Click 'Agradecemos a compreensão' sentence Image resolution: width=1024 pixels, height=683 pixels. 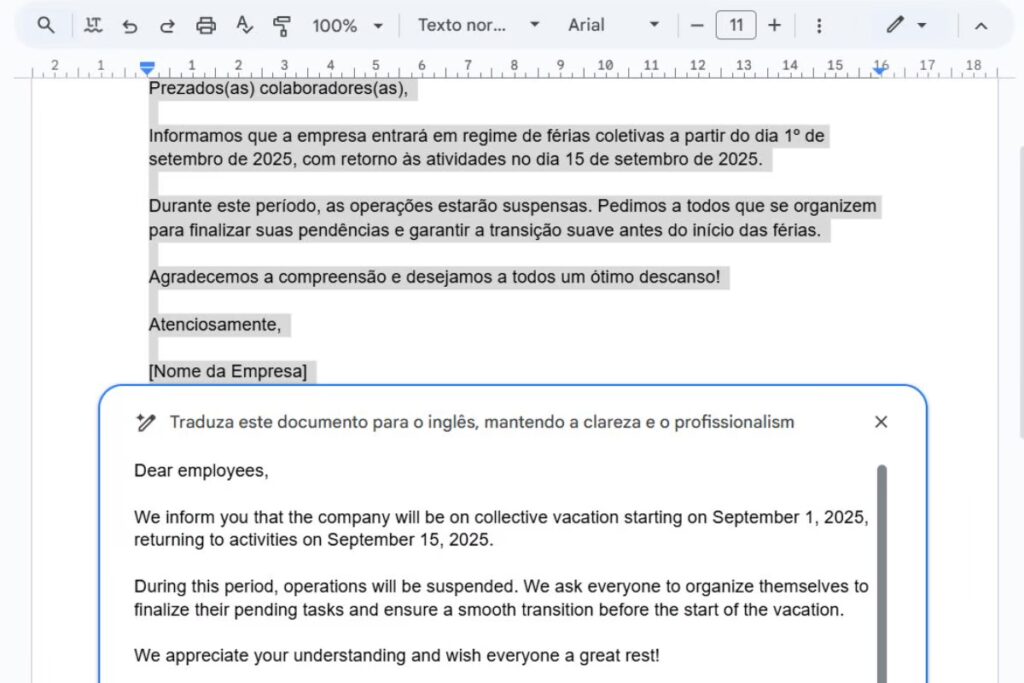click(x=434, y=277)
